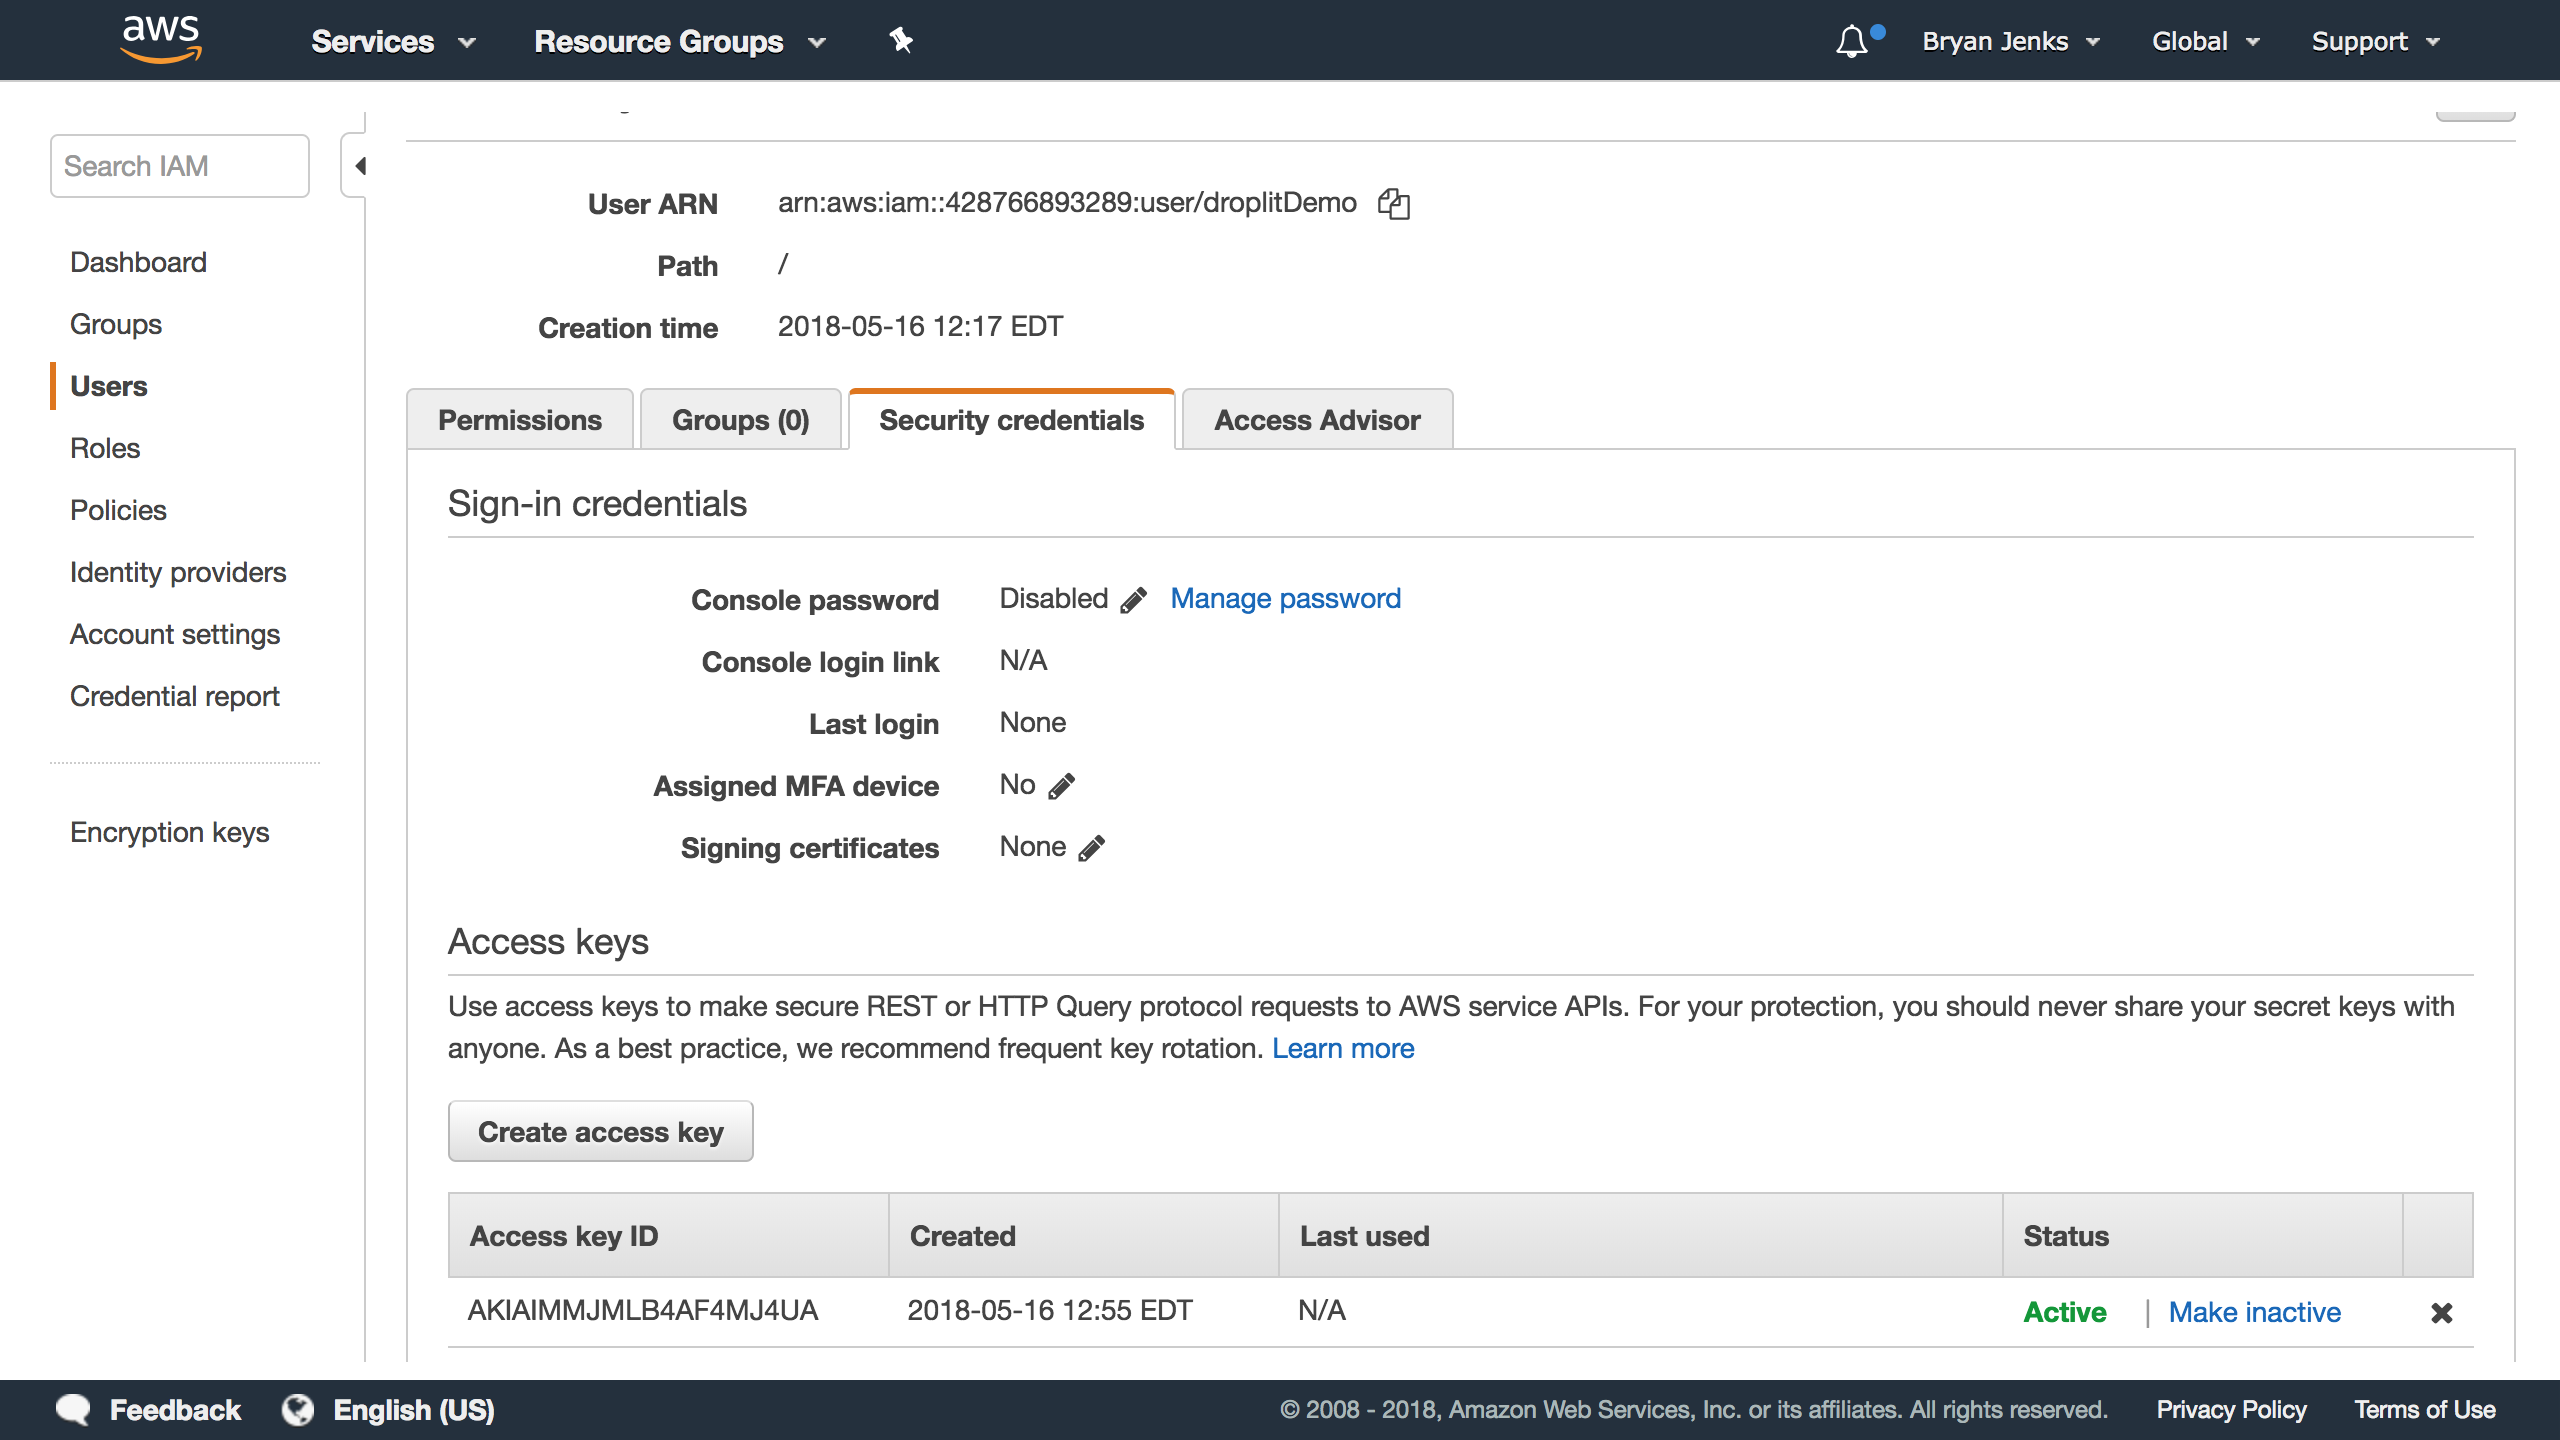Click the Created column header

[x=1084, y=1236]
